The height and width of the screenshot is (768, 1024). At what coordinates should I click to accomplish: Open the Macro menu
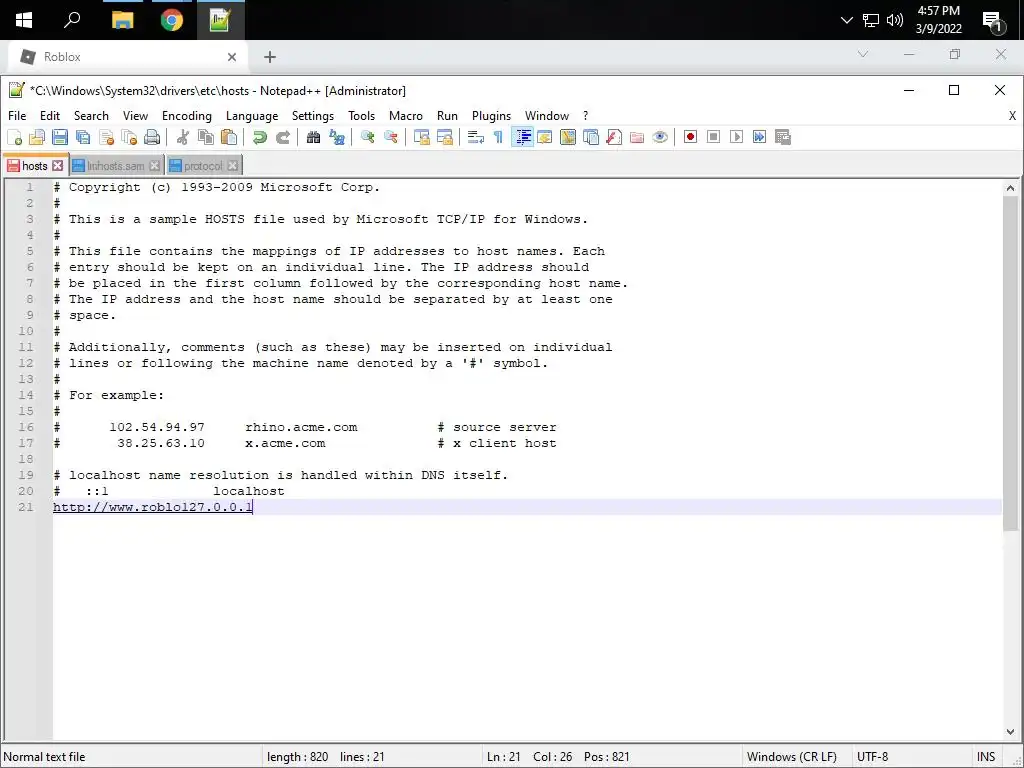click(406, 116)
